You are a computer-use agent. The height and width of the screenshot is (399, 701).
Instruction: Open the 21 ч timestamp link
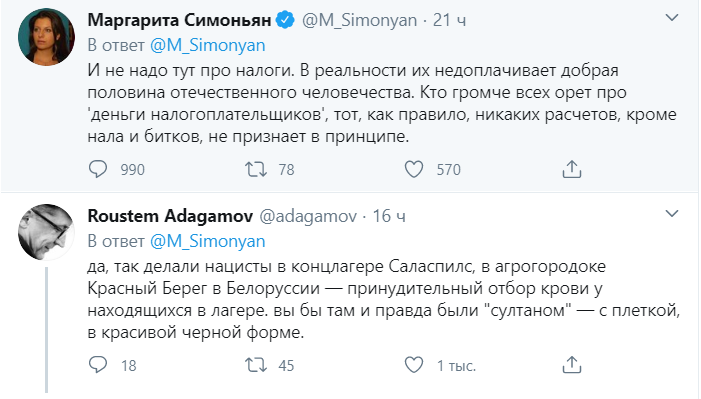click(x=449, y=21)
